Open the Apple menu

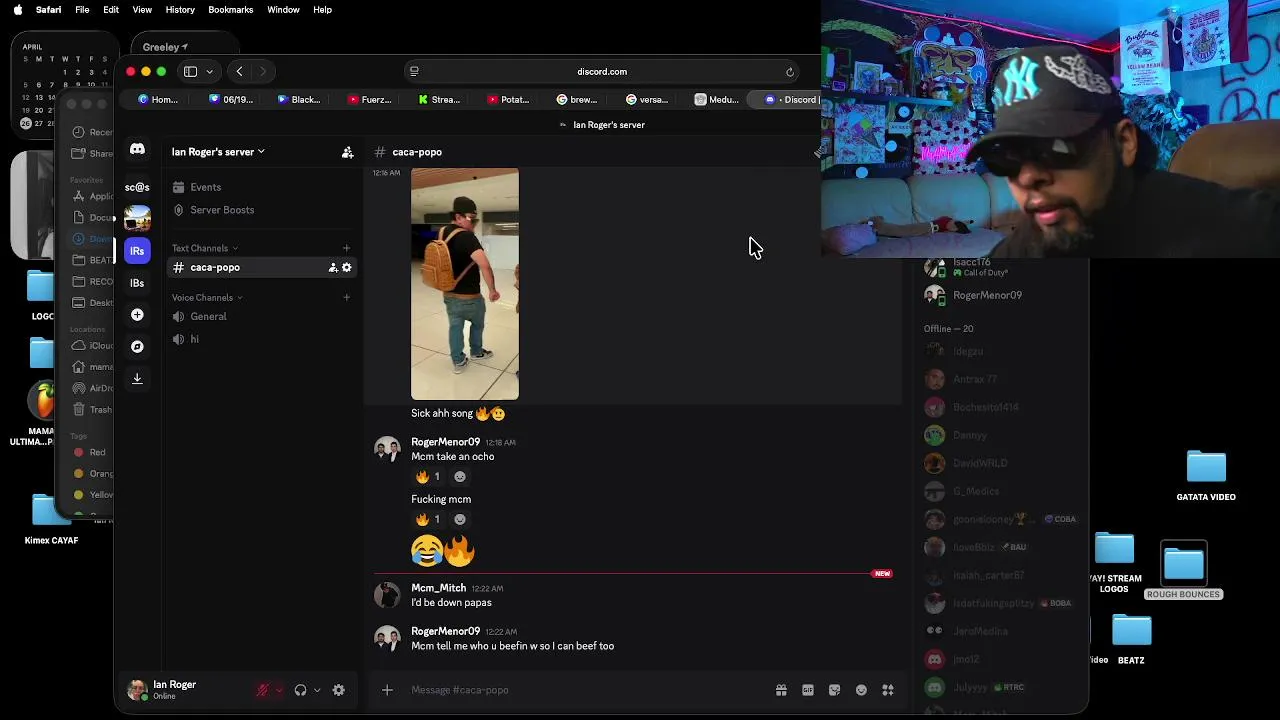tap(17, 9)
